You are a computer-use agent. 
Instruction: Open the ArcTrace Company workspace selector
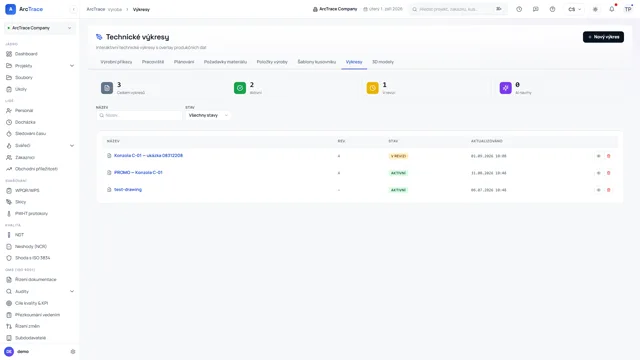click(40, 28)
